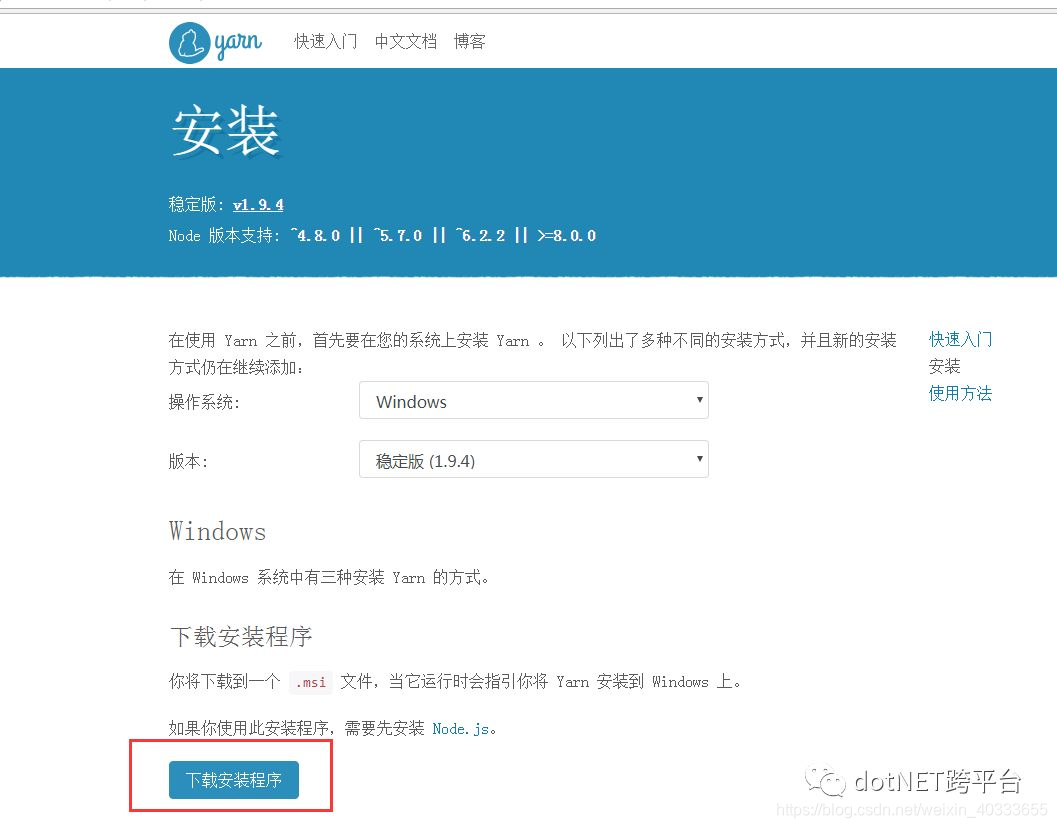Select 安装 in the right sidebar
The width and height of the screenshot is (1057, 828).
point(944,366)
